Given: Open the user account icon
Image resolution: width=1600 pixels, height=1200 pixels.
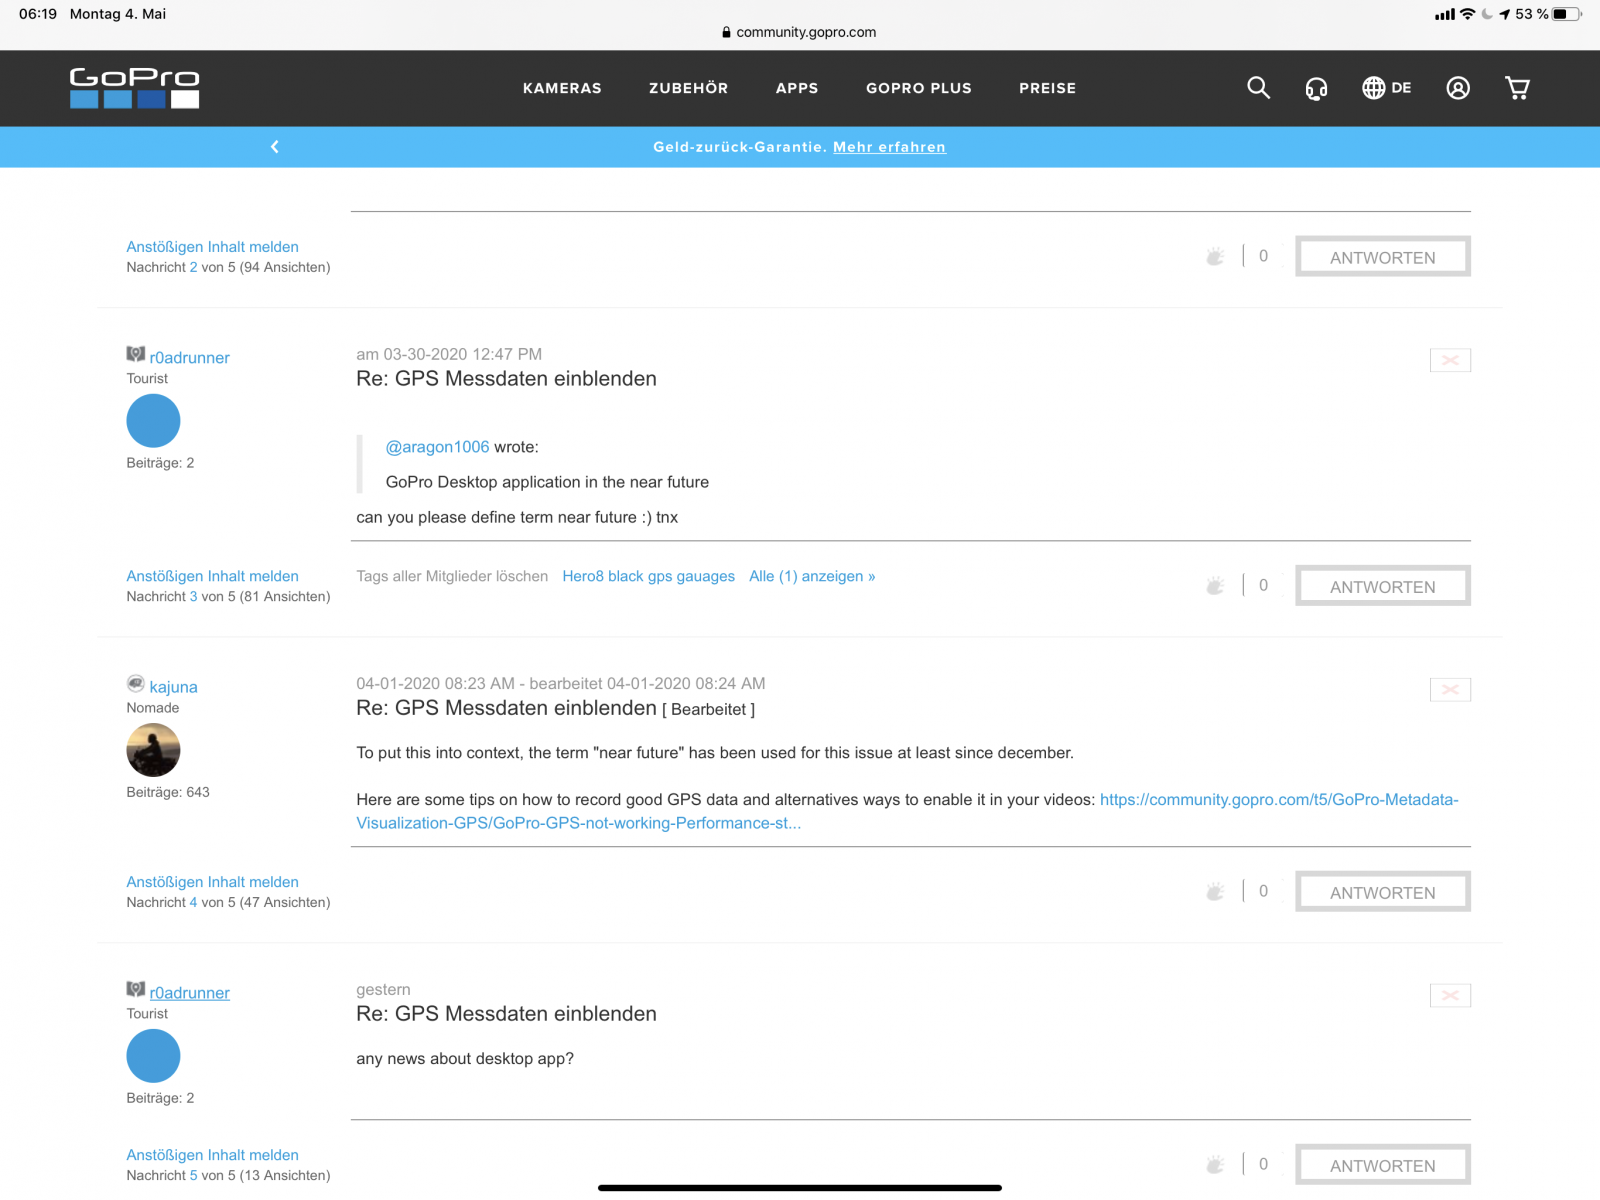Looking at the screenshot, I should pos(1458,88).
